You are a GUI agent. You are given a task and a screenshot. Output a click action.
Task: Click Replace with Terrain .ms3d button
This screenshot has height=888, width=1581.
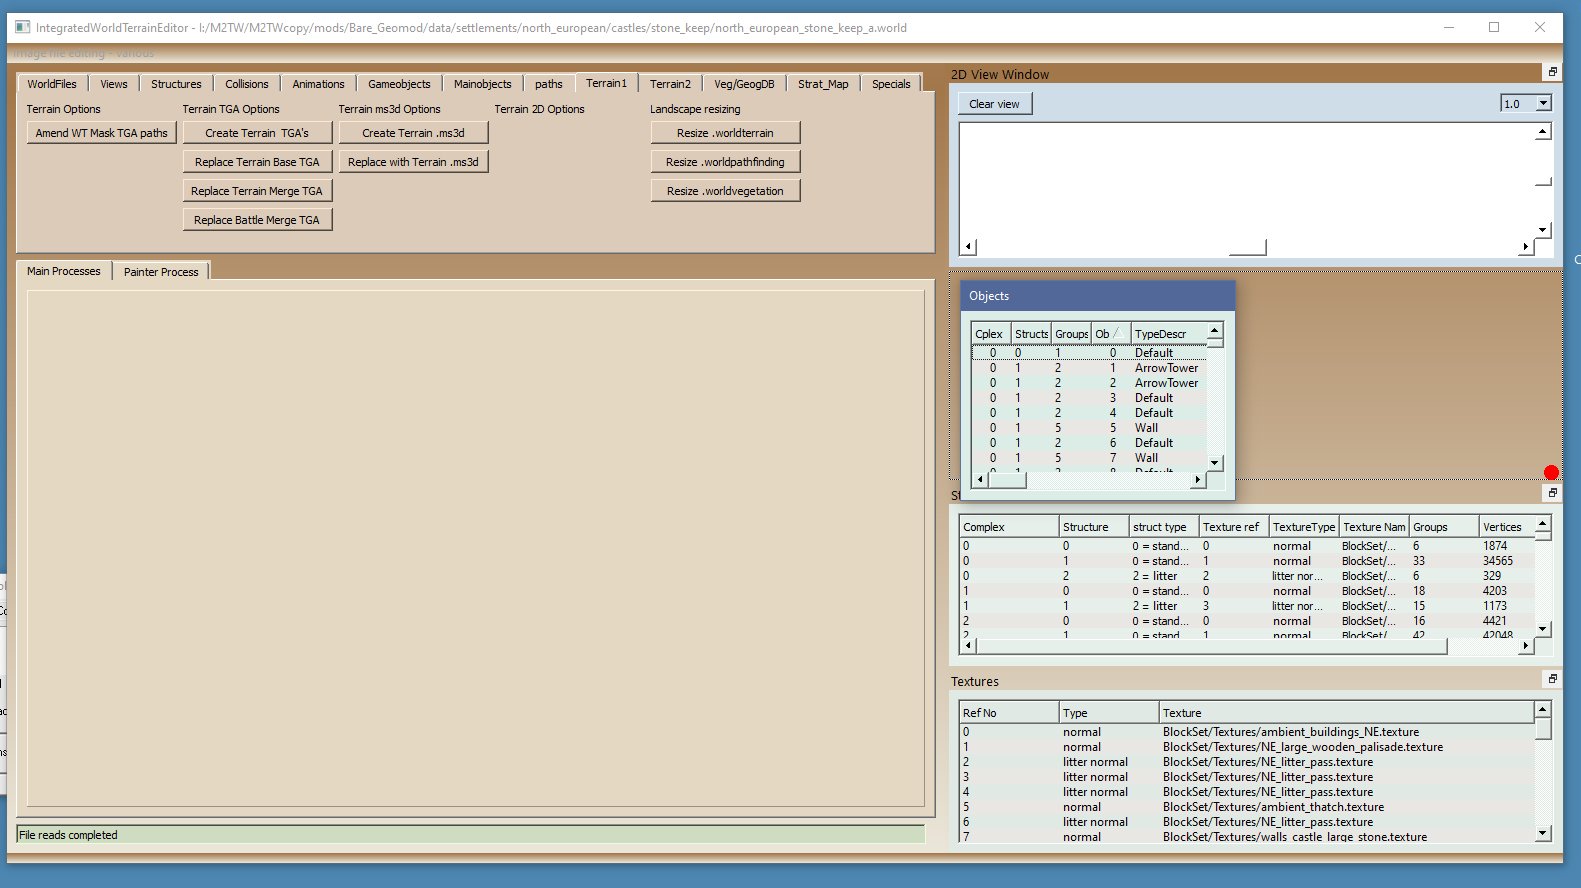(413, 162)
